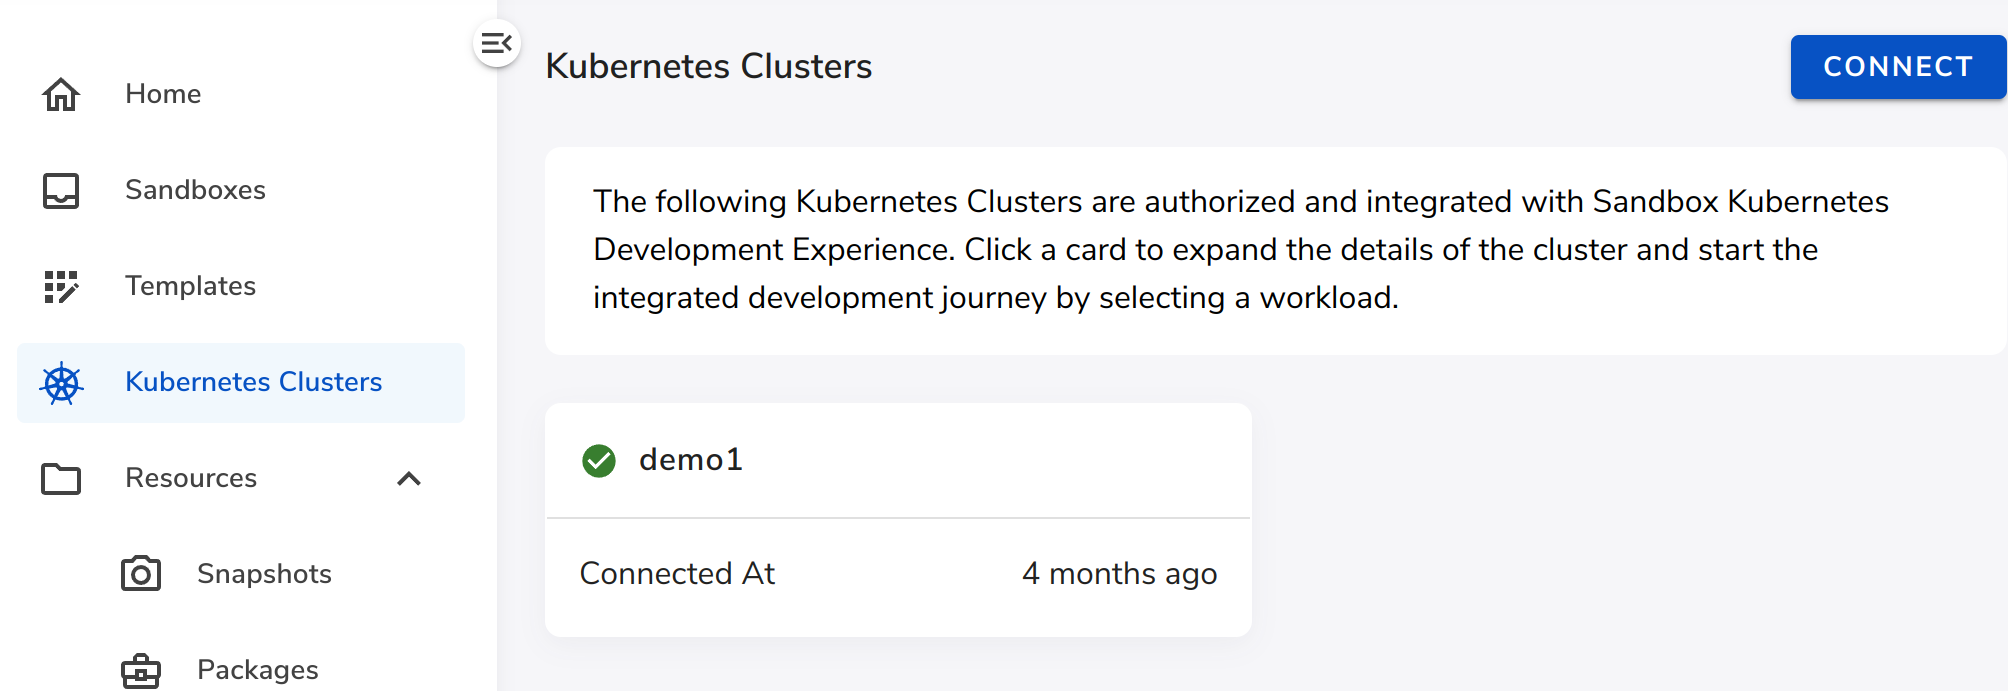Image resolution: width=2008 pixels, height=691 pixels.
Task: Click the Packages briefcase icon
Action: (x=141, y=670)
